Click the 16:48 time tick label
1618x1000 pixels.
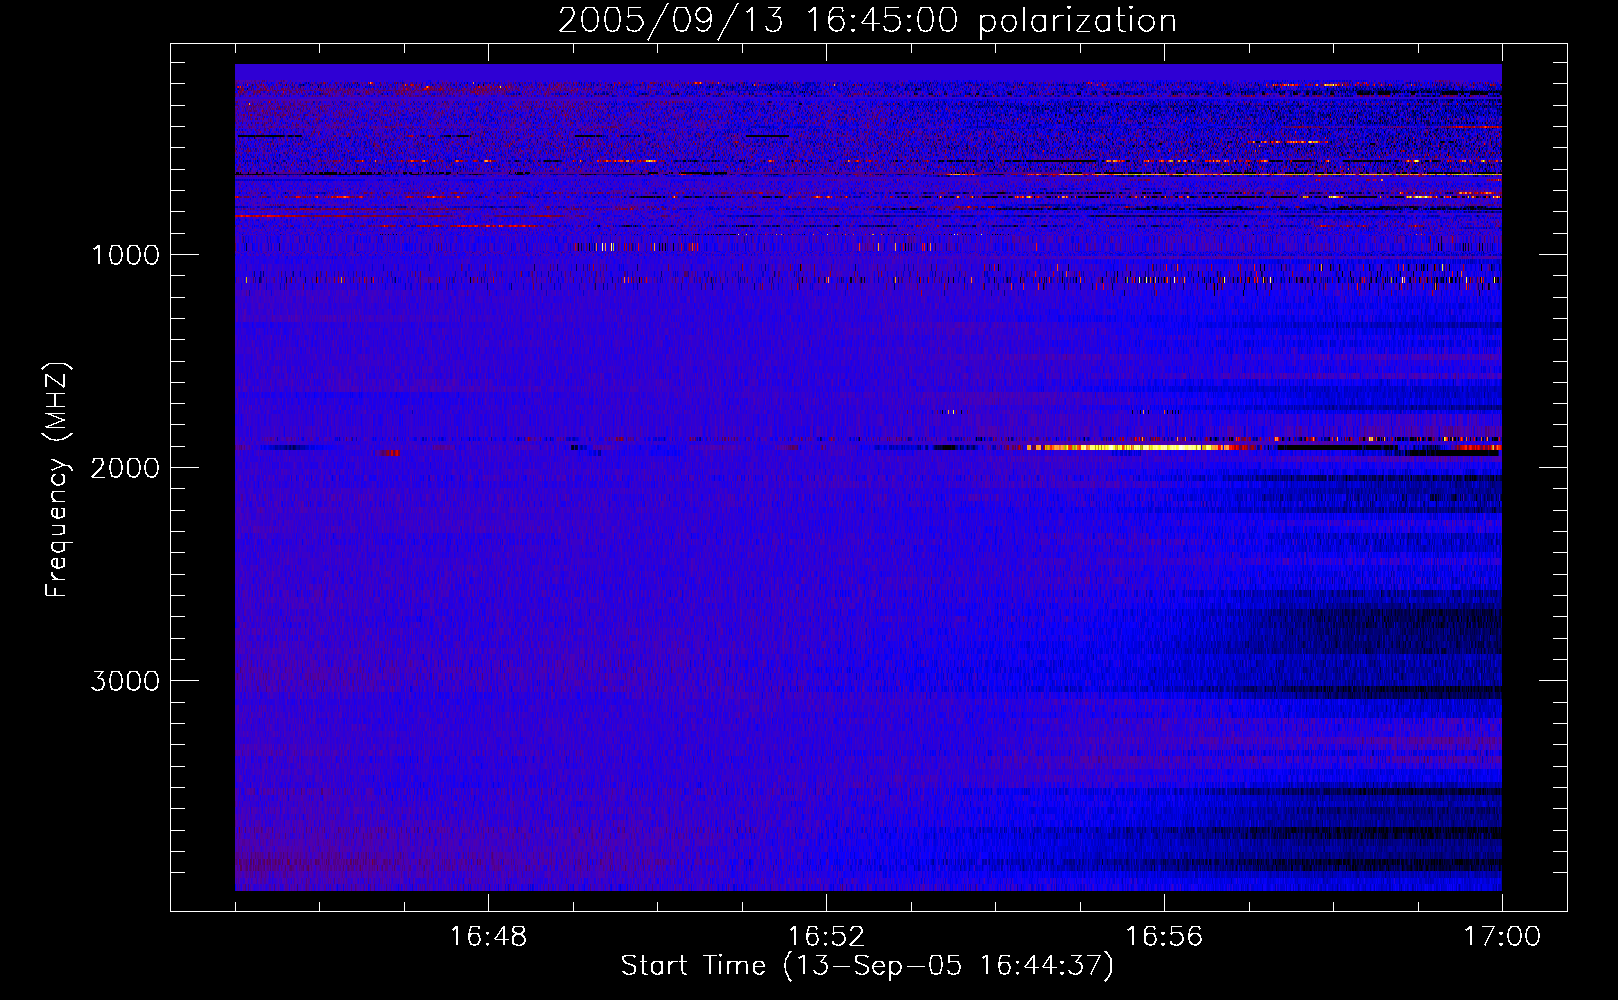pos(488,937)
